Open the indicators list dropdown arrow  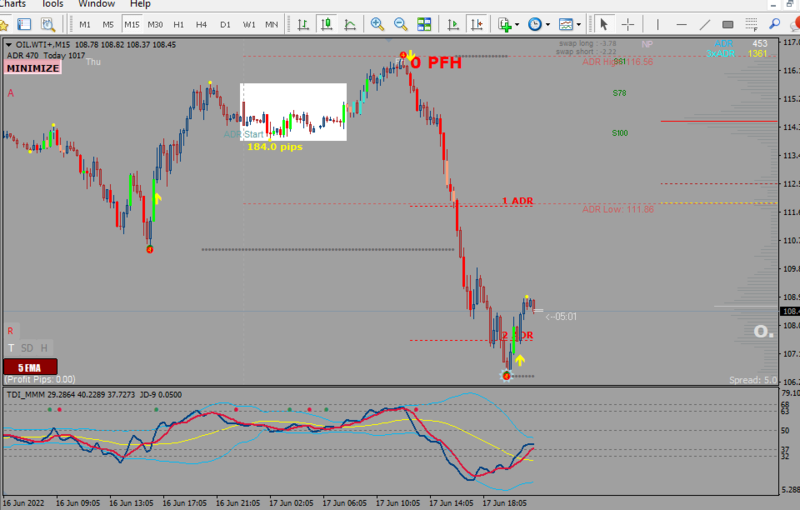[x=517, y=24]
